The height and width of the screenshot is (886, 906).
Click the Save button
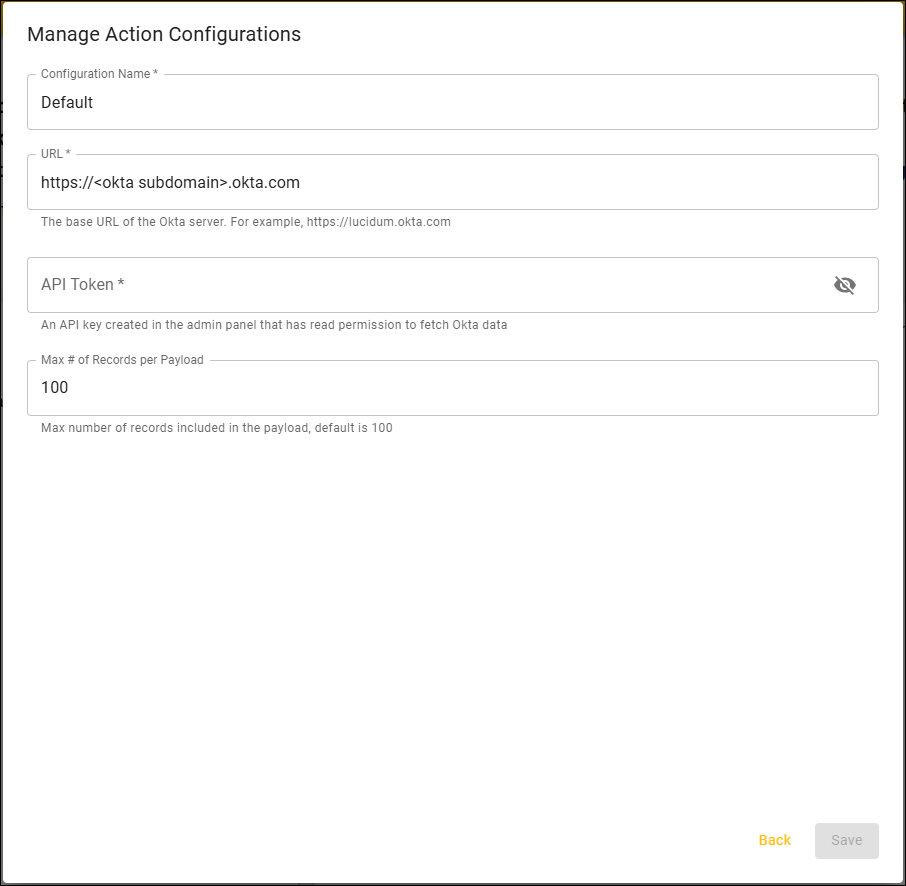click(x=846, y=840)
